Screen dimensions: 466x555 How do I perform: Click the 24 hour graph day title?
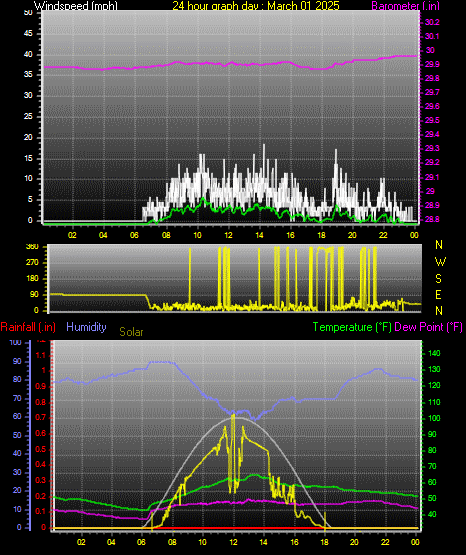(x=256, y=6)
